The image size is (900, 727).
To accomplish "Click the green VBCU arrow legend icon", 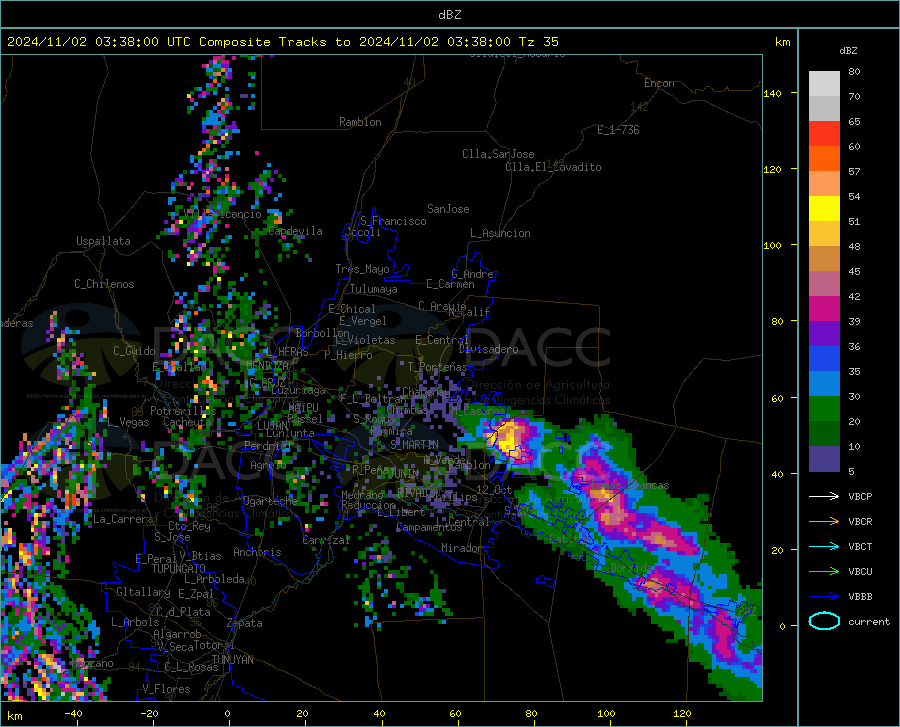I will pos(824,572).
